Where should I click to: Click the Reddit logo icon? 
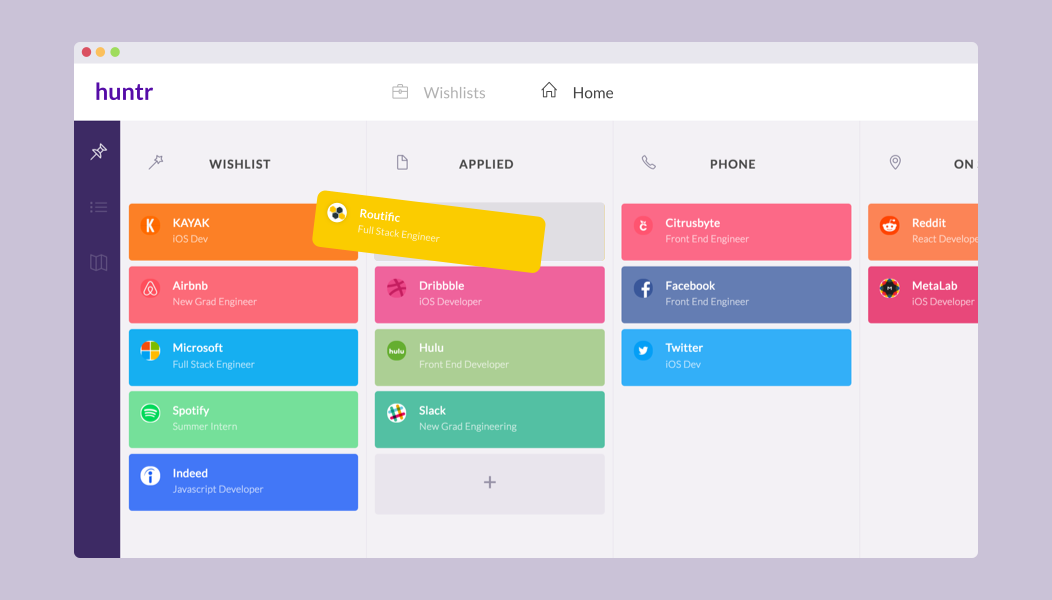pyautogui.click(x=890, y=226)
